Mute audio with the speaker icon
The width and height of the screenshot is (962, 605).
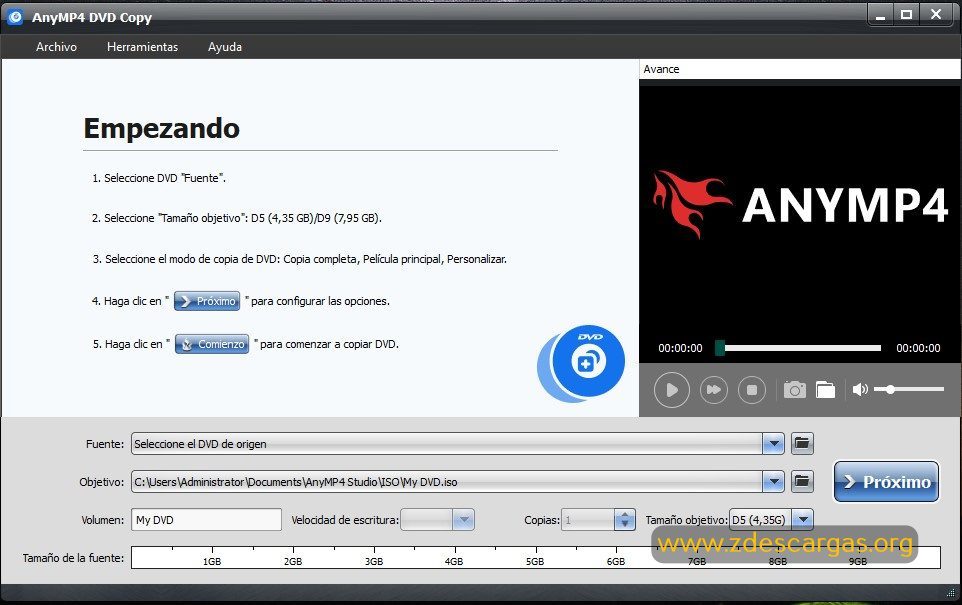click(860, 389)
